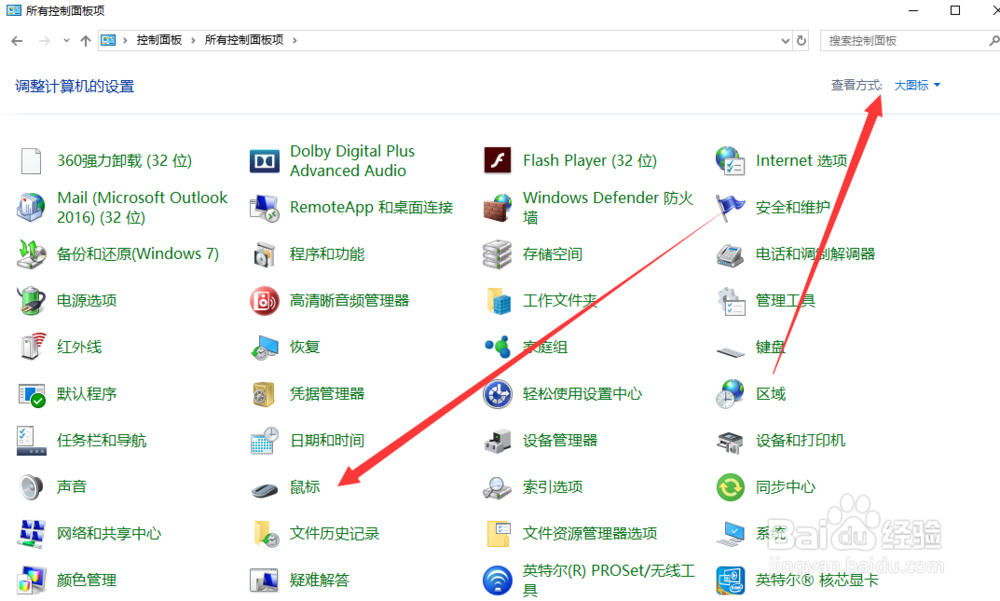Open the 红外线 icon

(x=32, y=347)
